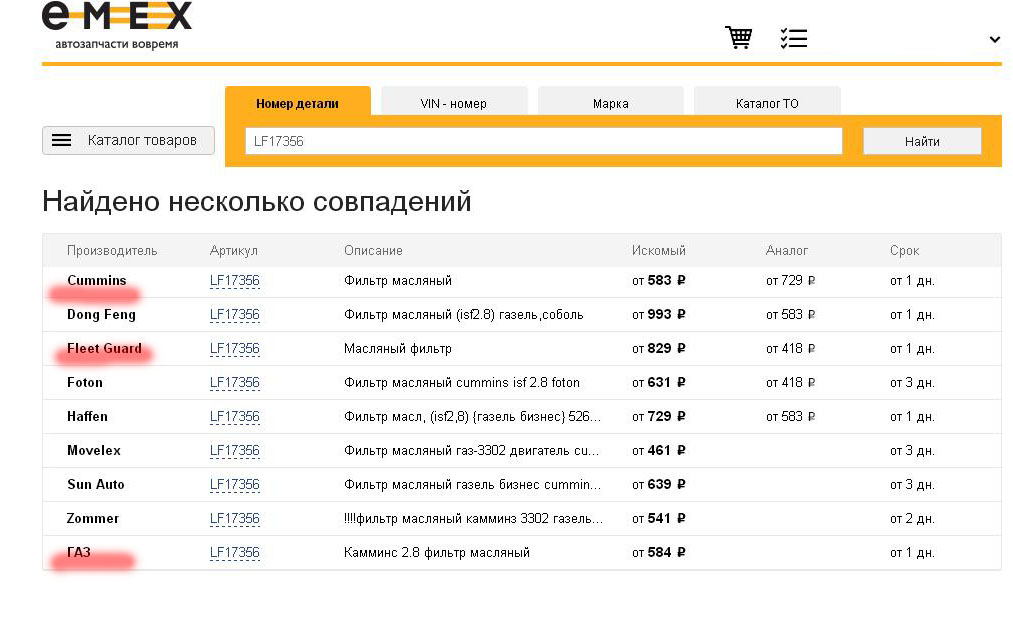Click the ГАЗ manufacturer name
1013x630 pixels.
(x=79, y=553)
